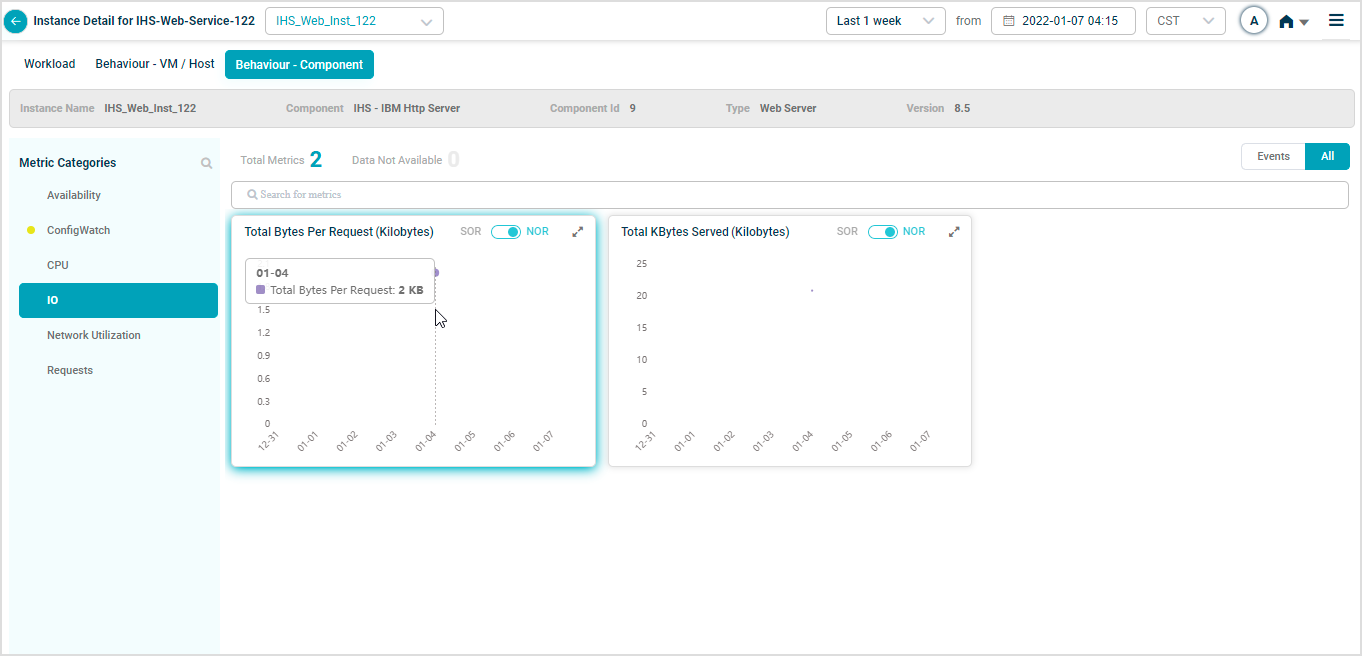Click the user avatar A icon

click(x=1253, y=21)
